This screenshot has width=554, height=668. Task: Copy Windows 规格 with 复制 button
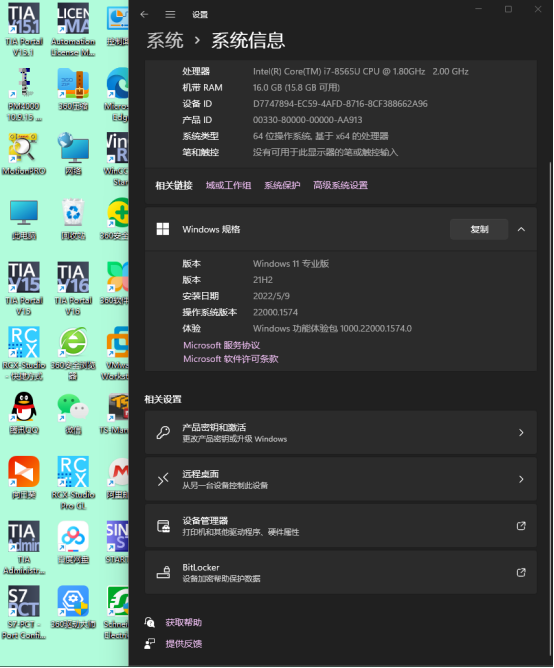point(479,229)
